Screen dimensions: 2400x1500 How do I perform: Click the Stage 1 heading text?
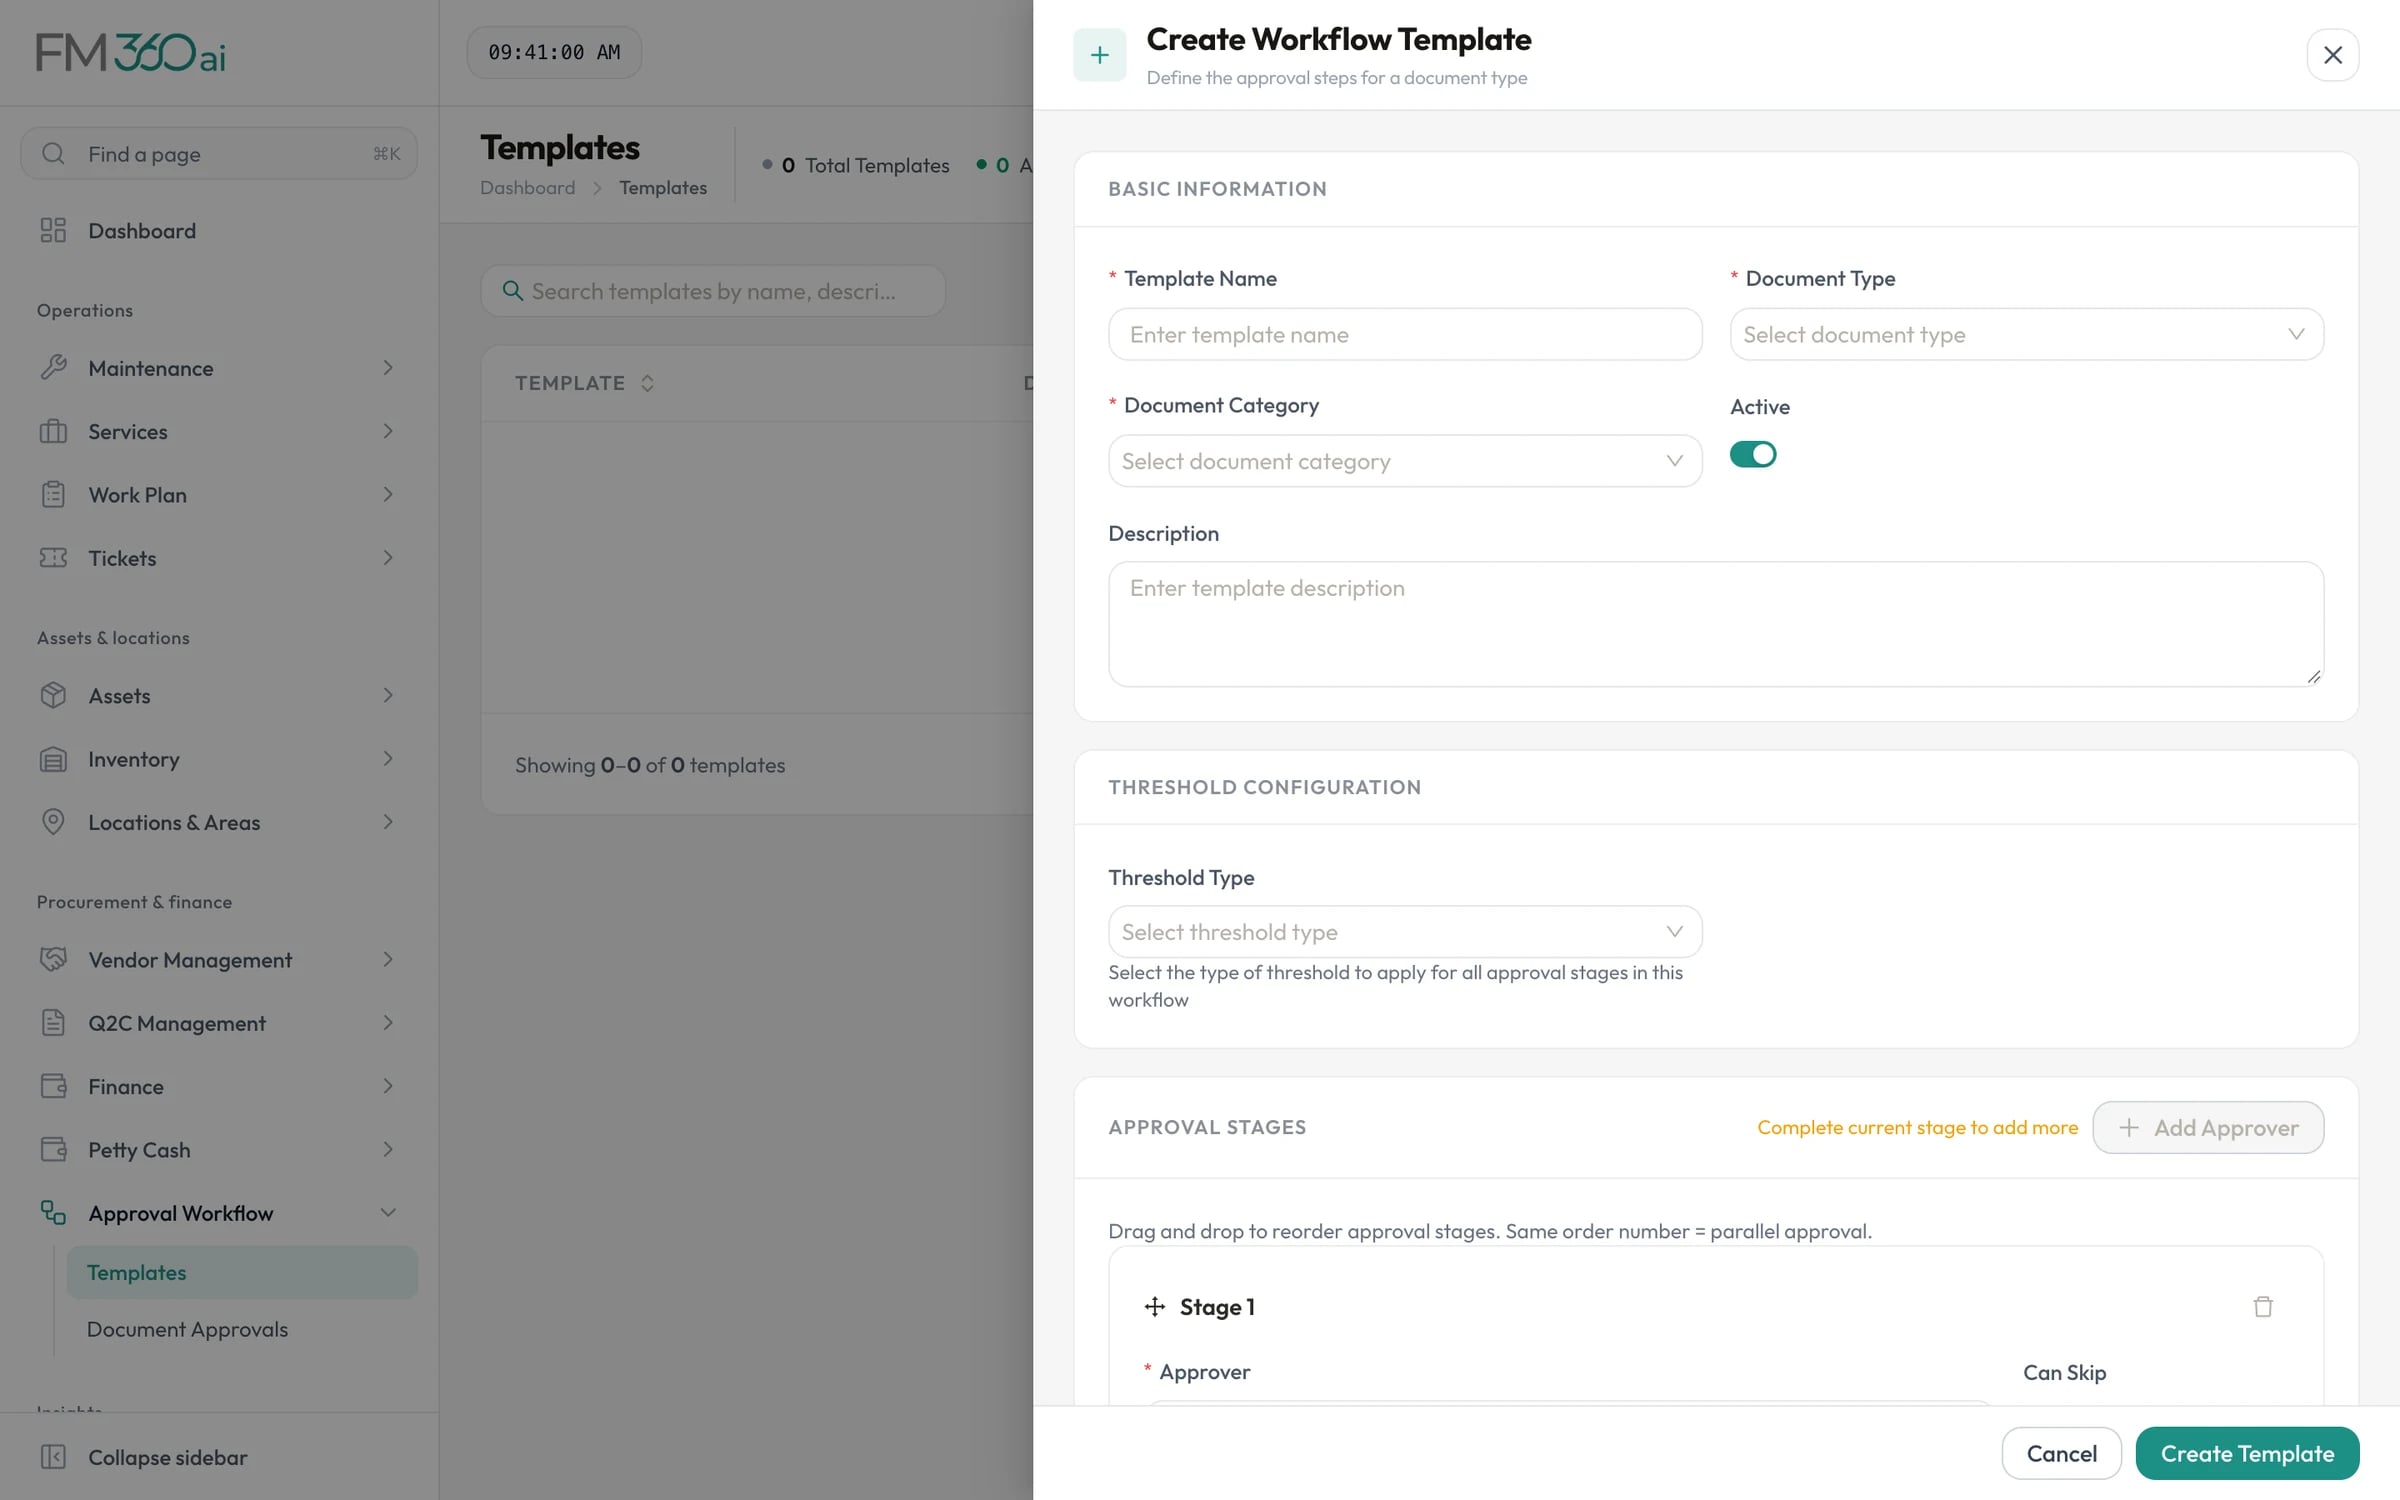[x=1217, y=1306]
